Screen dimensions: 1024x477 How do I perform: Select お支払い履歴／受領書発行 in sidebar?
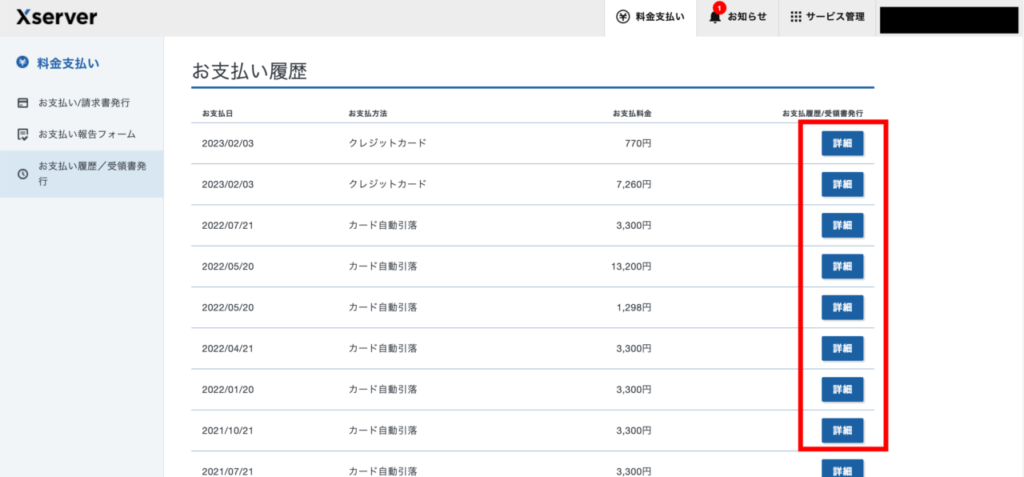tap(82, 174)
